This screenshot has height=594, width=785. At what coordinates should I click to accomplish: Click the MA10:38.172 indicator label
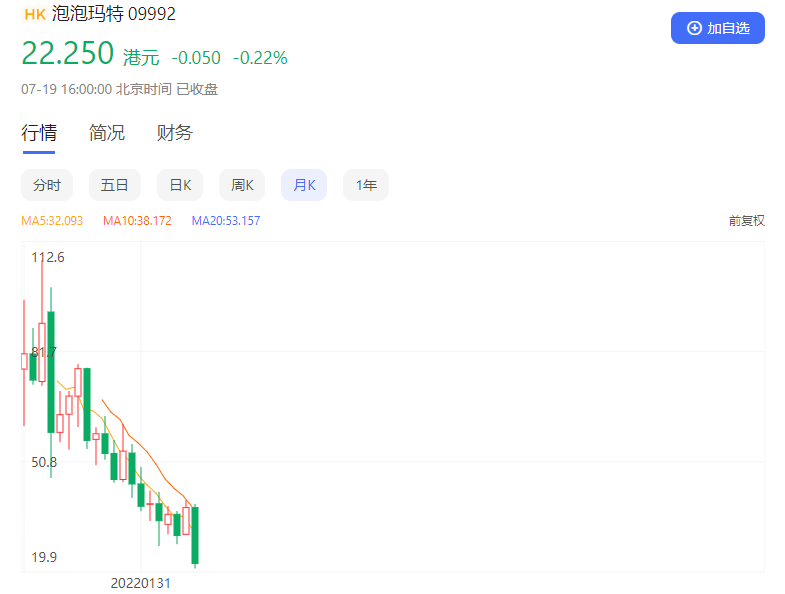137,221
